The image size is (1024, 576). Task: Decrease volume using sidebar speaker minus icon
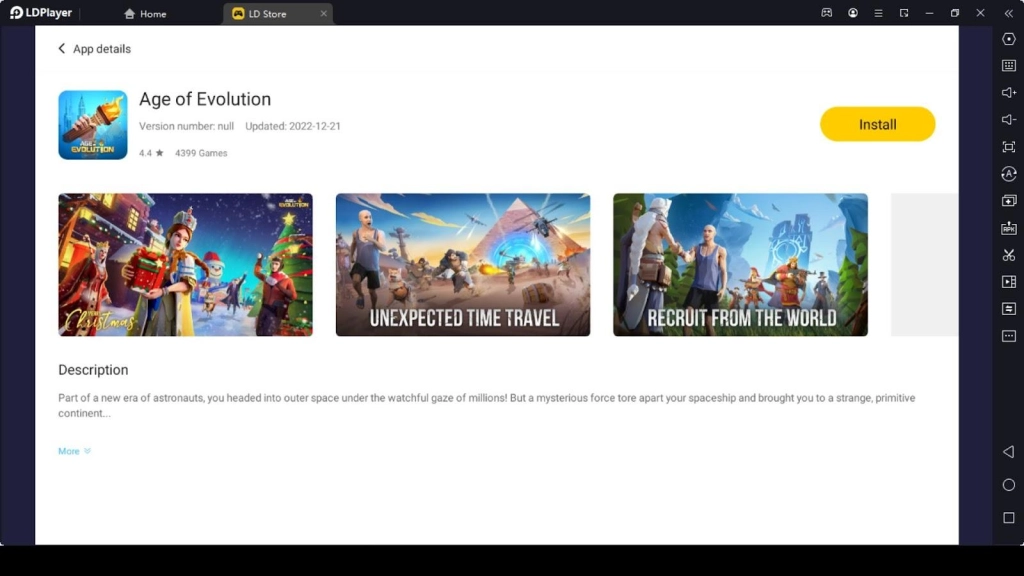[x=1008, y=120]
